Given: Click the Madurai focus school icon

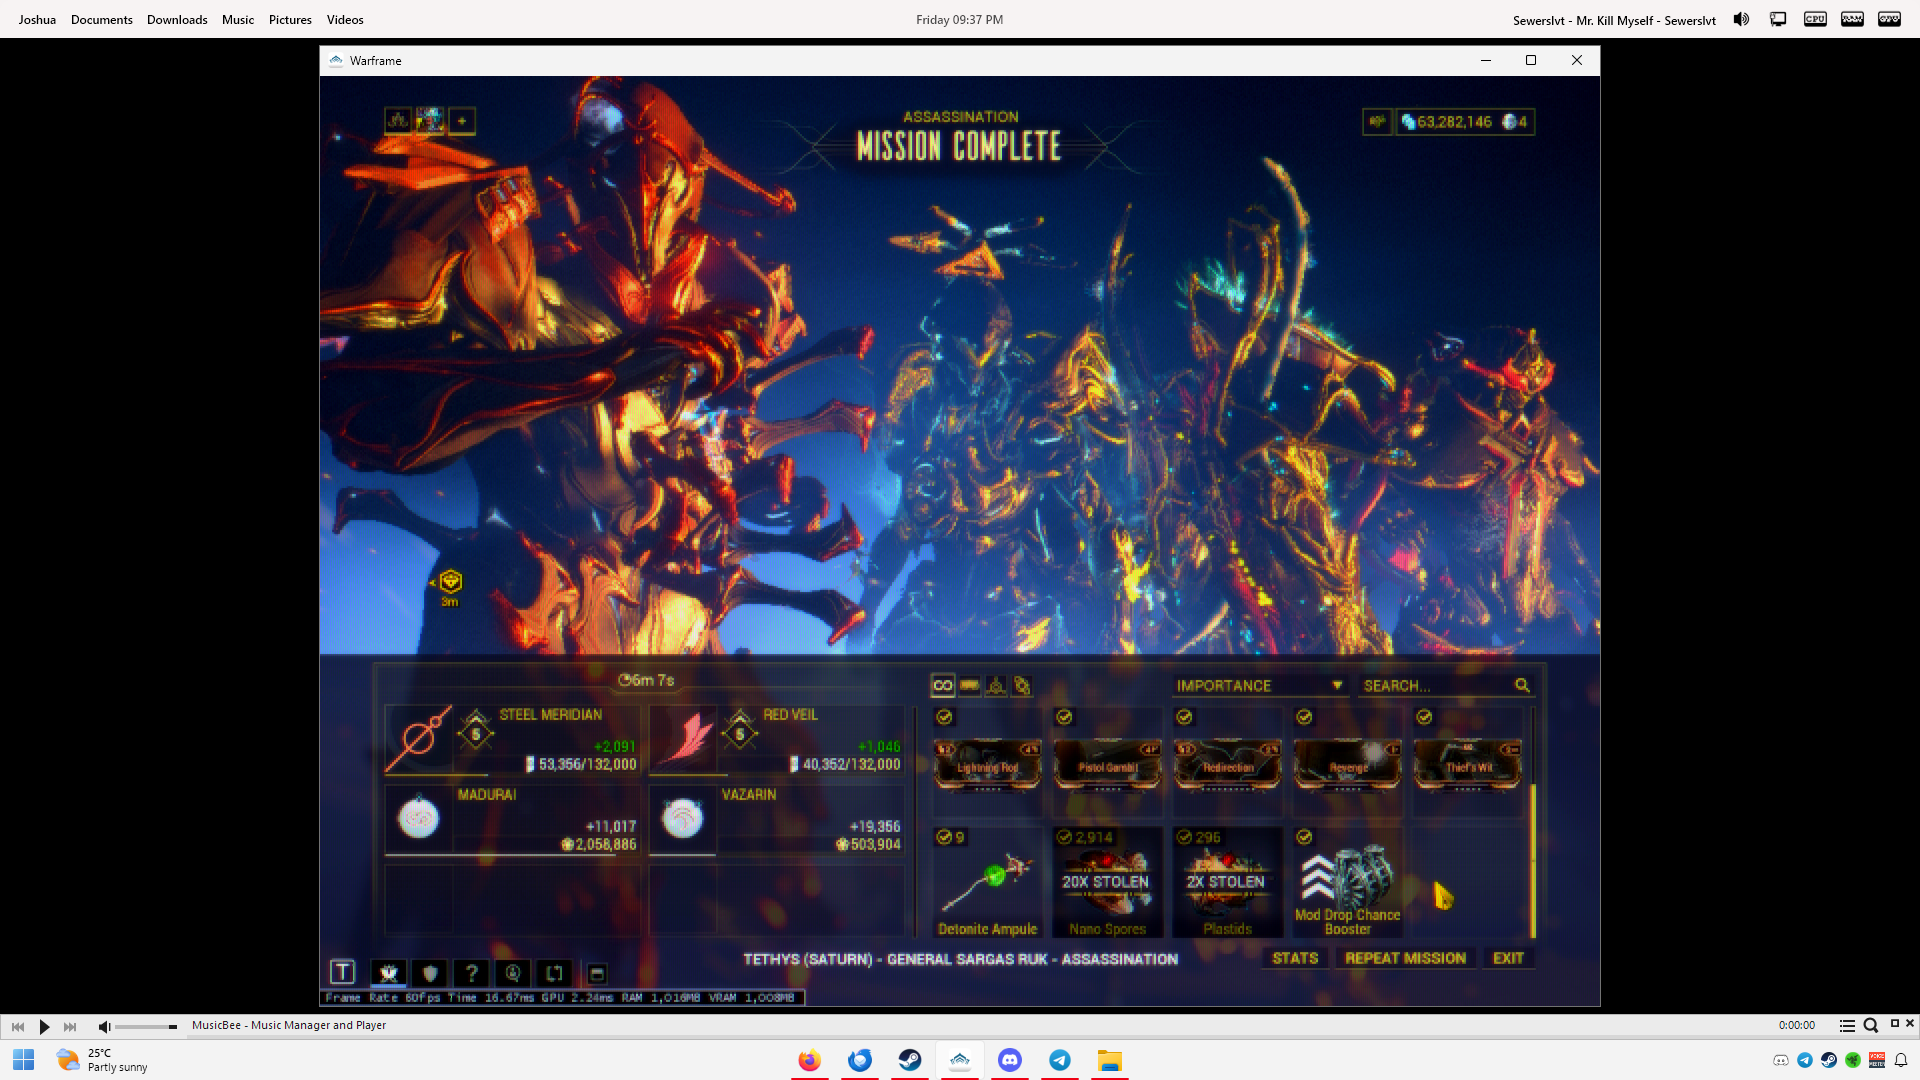Looking at the screenshot, I should point(419,819).
